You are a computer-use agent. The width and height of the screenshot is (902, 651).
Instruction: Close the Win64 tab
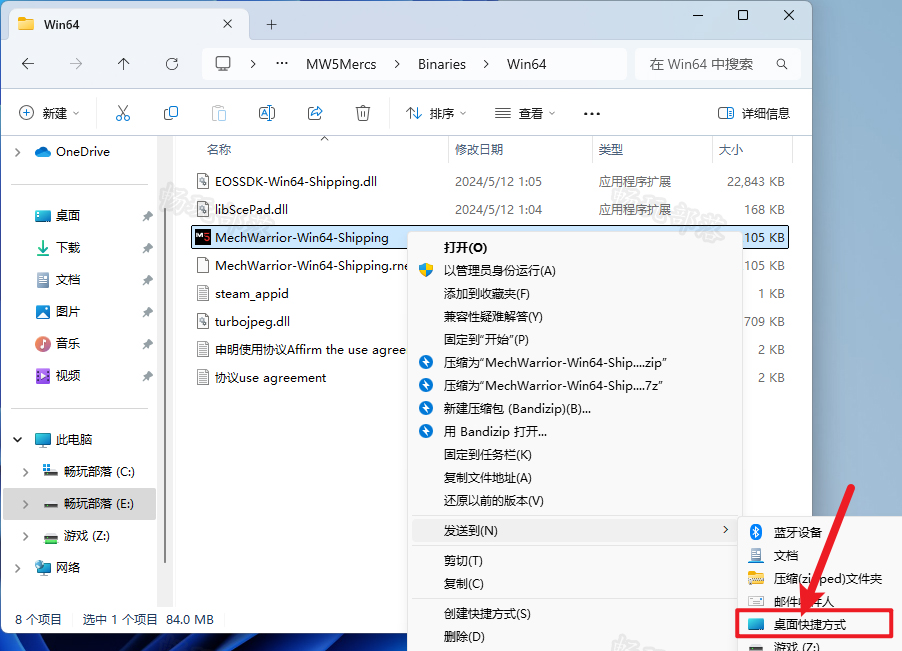coord(227,24)
